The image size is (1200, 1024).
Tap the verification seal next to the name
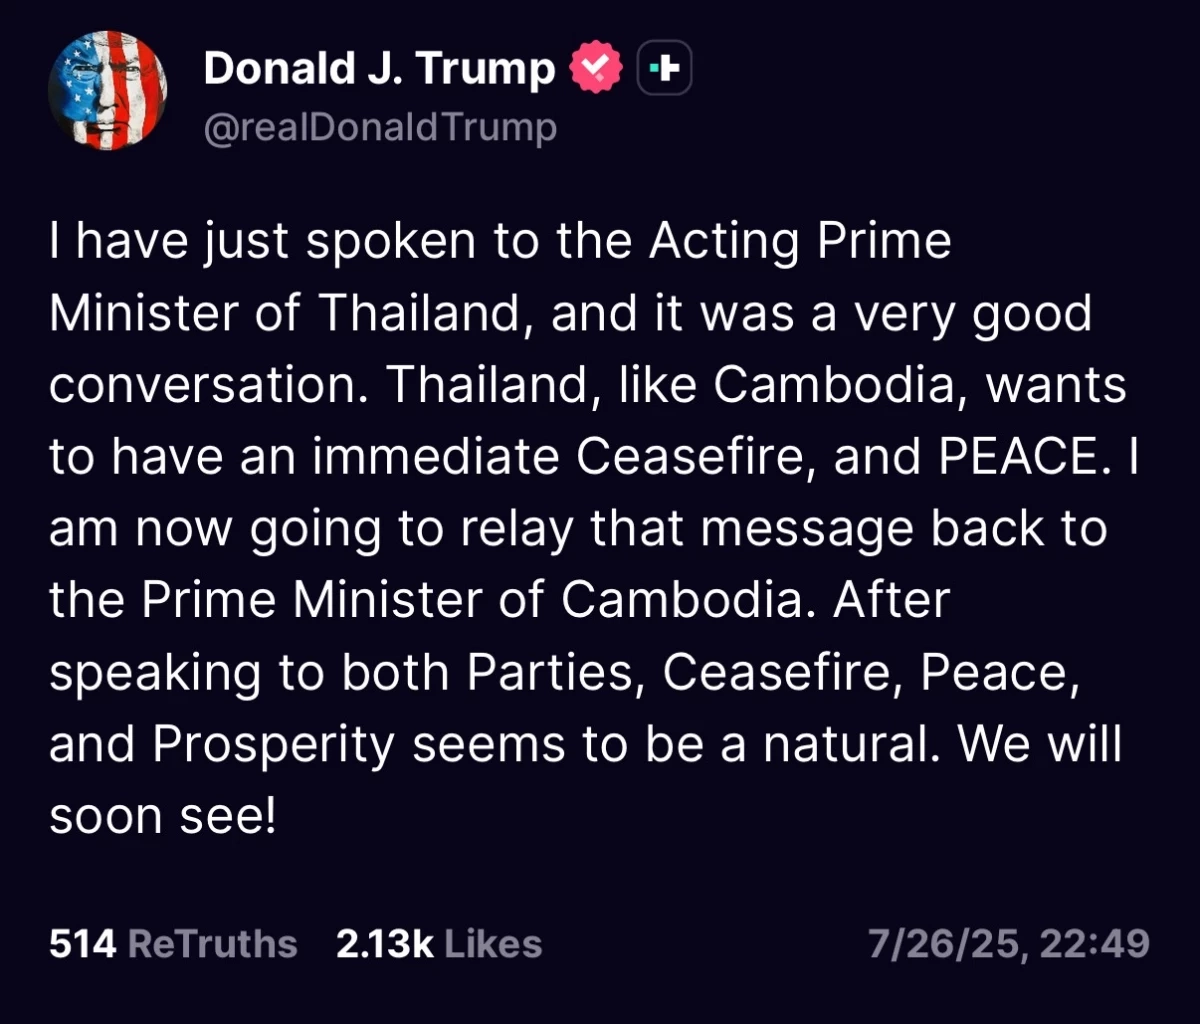point(595,66)
